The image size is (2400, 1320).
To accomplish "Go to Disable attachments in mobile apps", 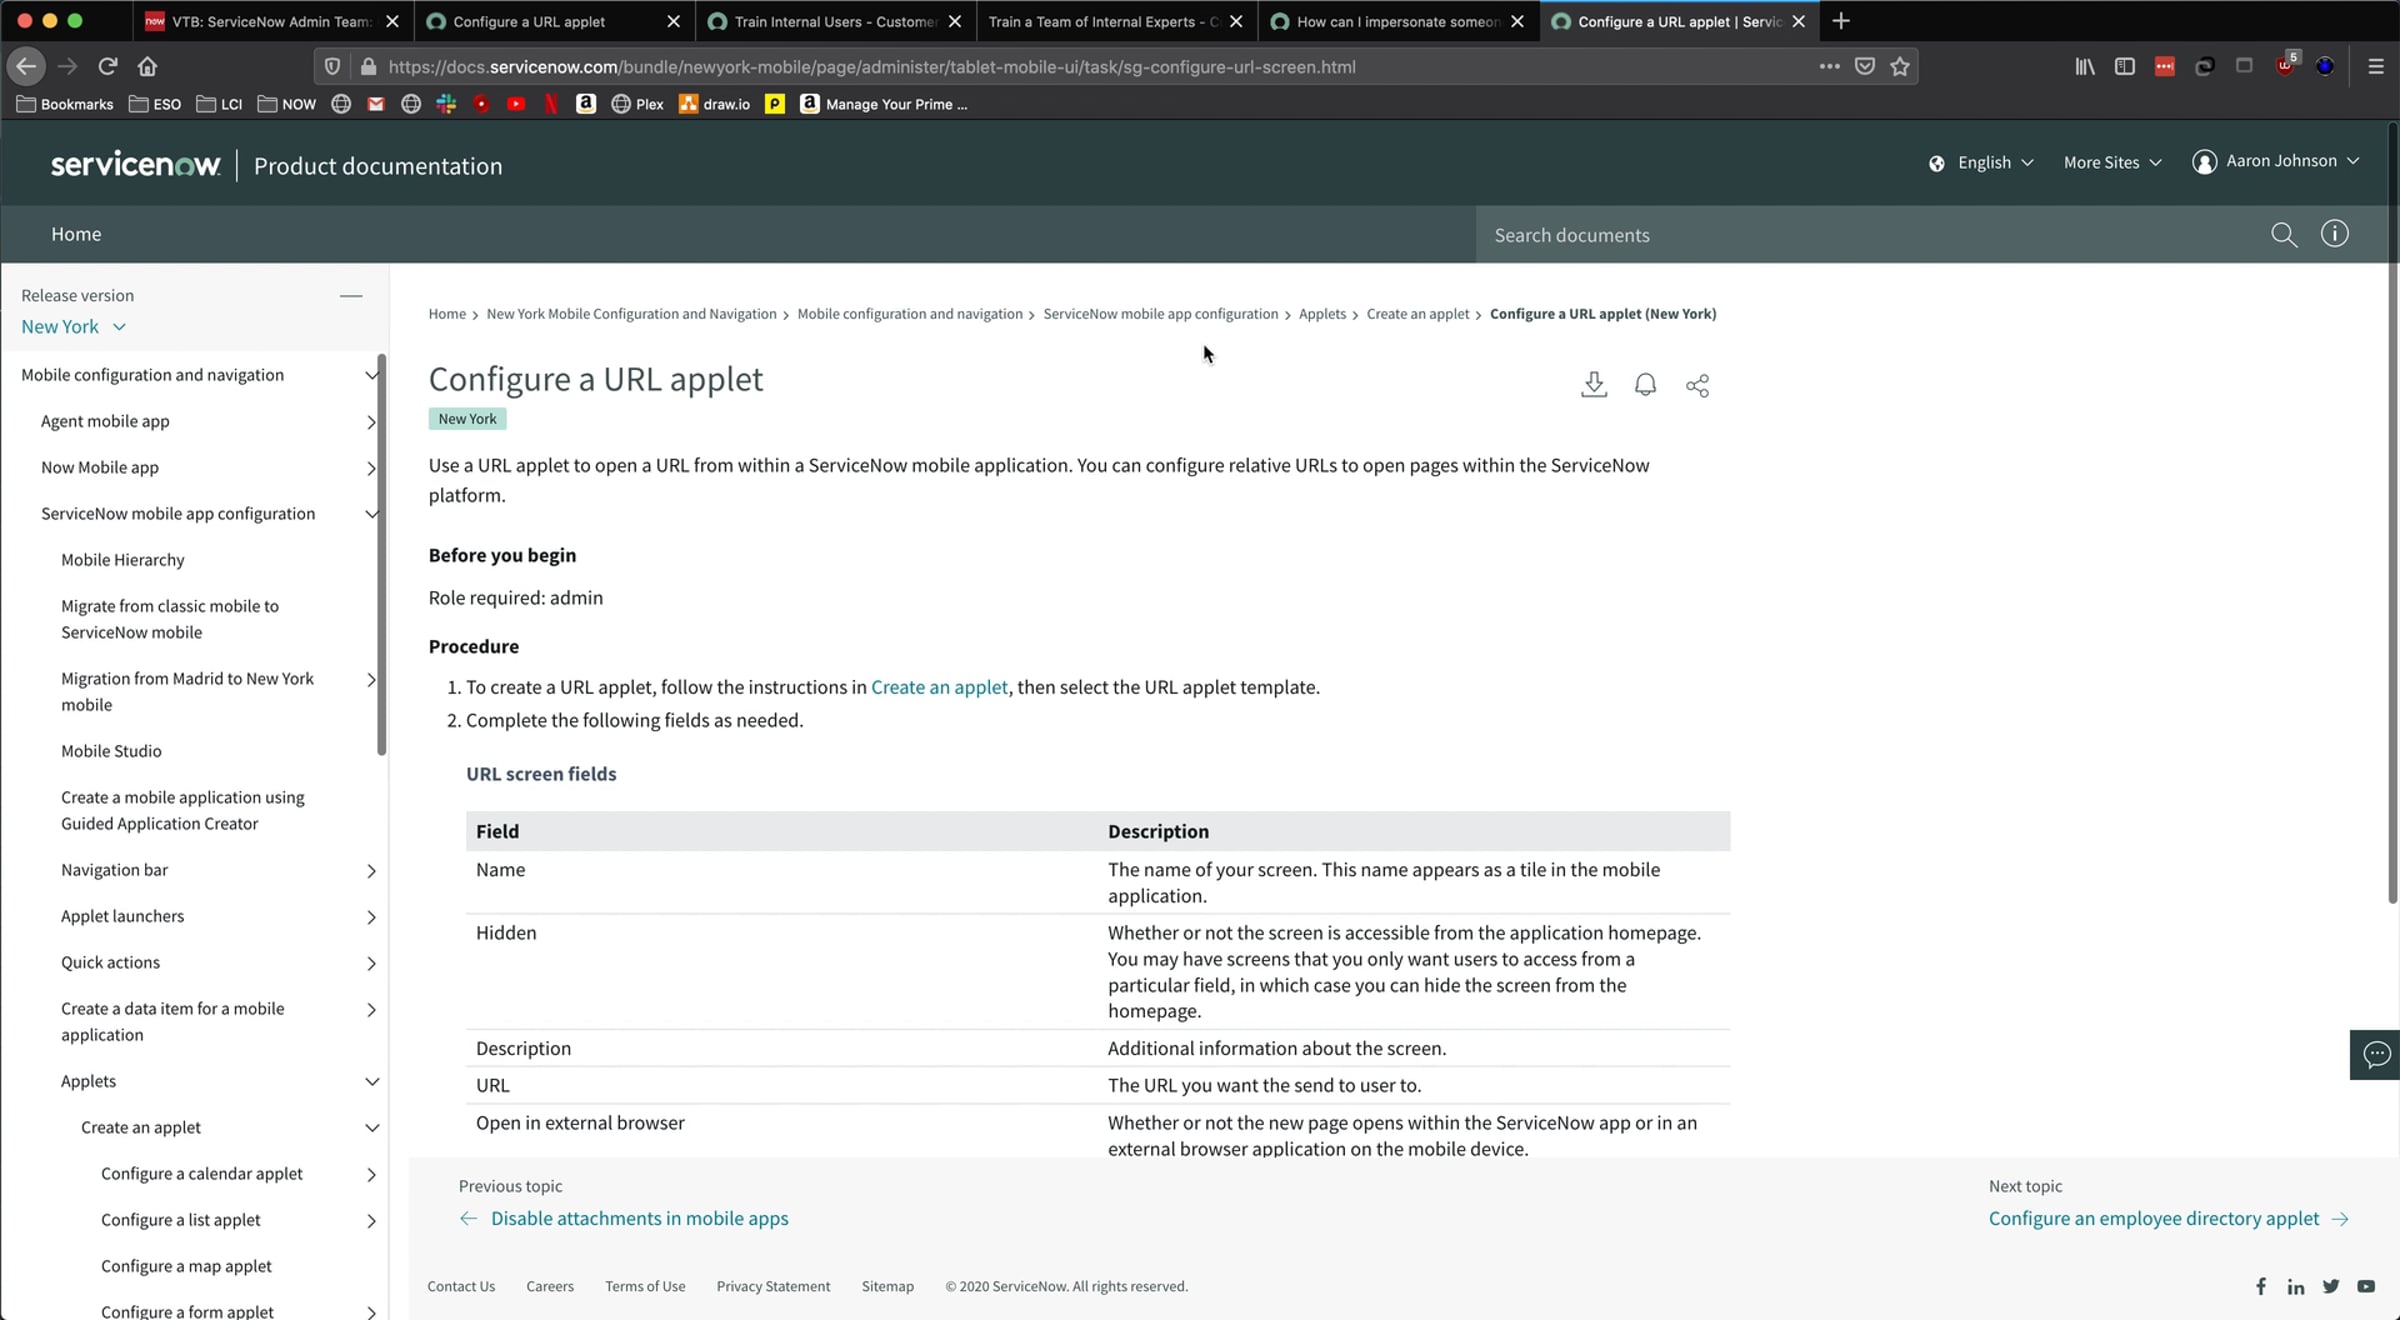I will [x=639, y=1218].
